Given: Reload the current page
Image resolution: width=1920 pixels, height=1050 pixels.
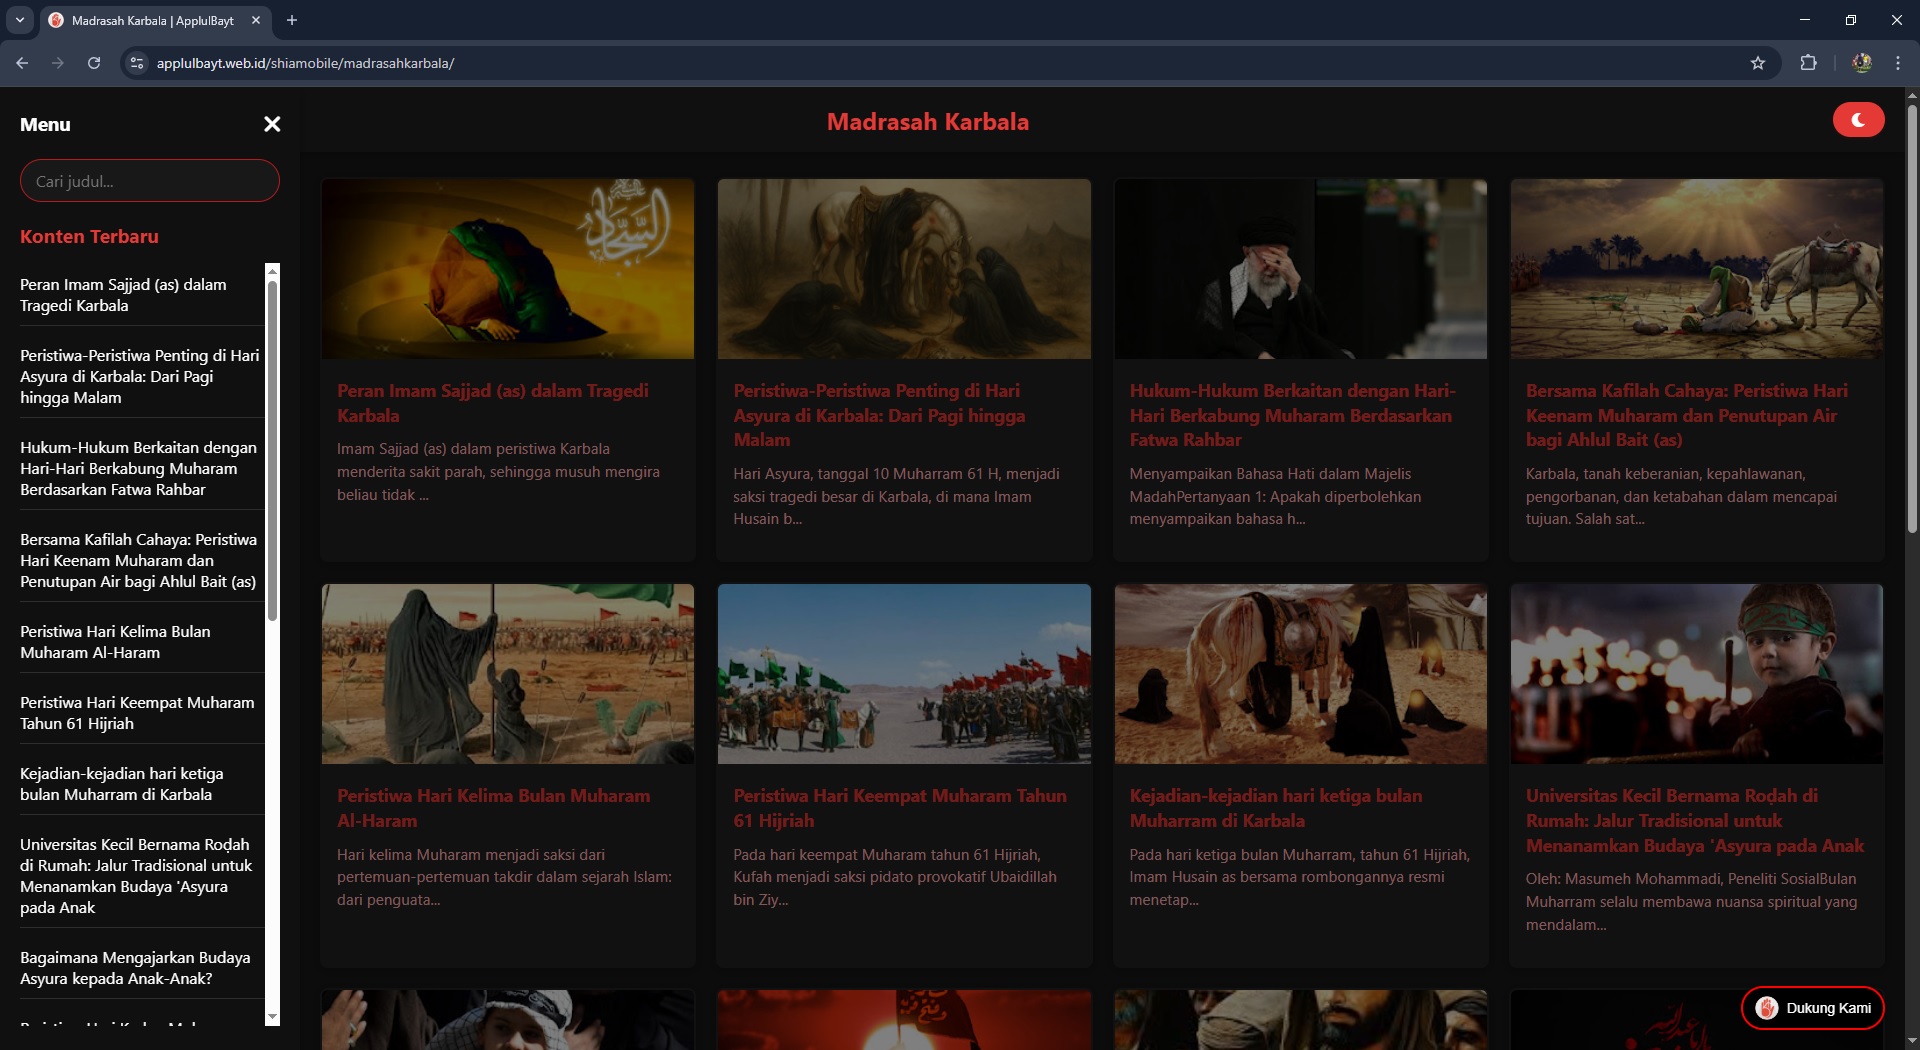Looking at the screenshot, I should tap(94, 63).
